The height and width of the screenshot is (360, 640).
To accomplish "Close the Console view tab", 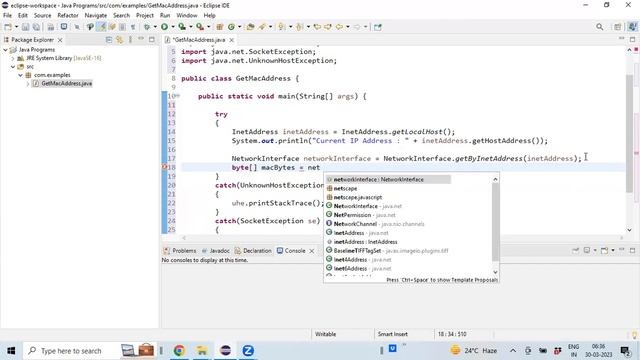I will pos(311,251).
